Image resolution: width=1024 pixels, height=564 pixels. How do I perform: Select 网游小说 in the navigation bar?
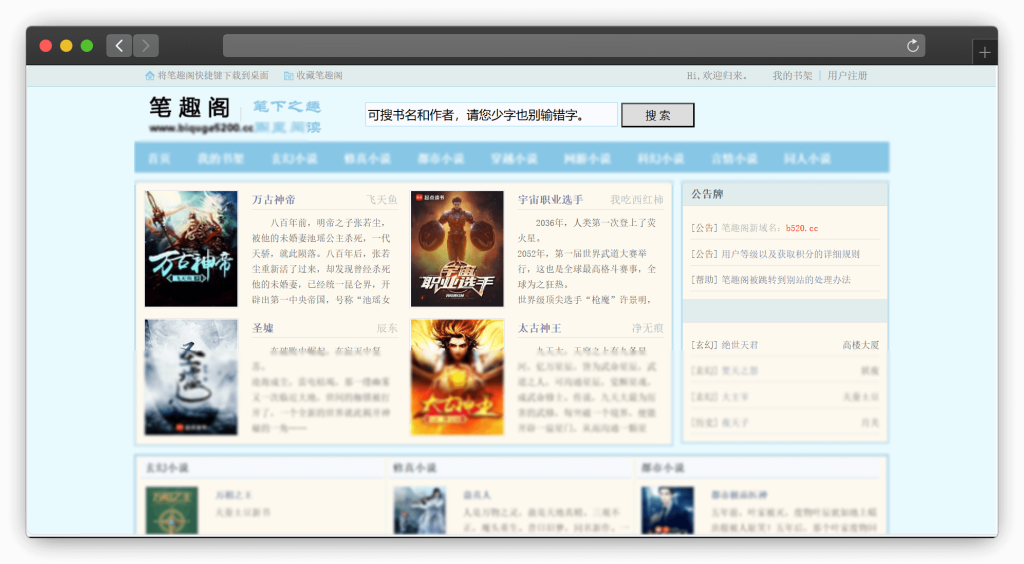click(x=587, y=159)
